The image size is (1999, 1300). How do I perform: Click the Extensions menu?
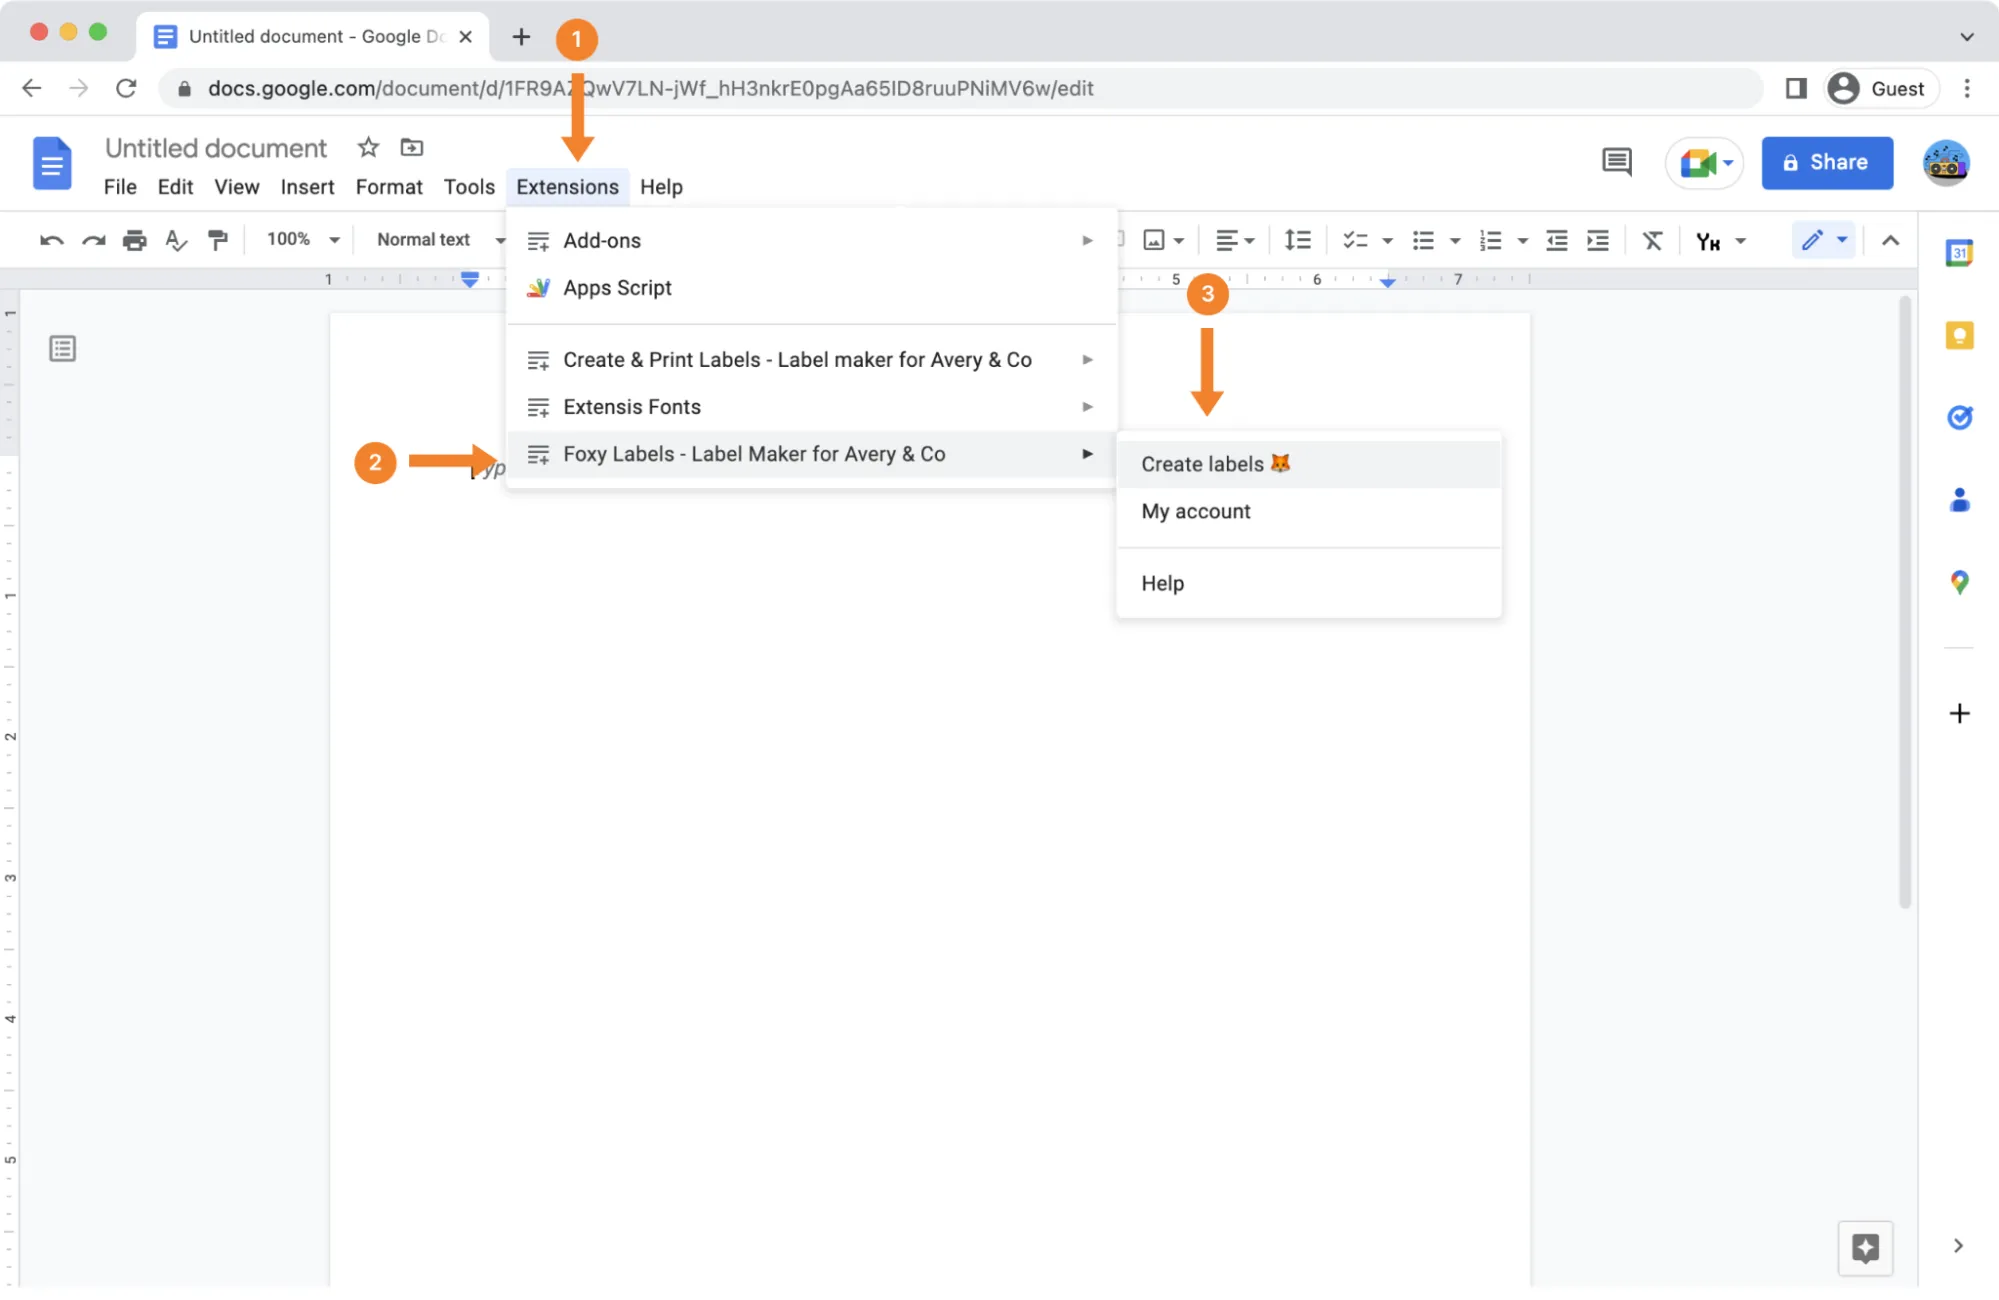[x=567, y=187]
